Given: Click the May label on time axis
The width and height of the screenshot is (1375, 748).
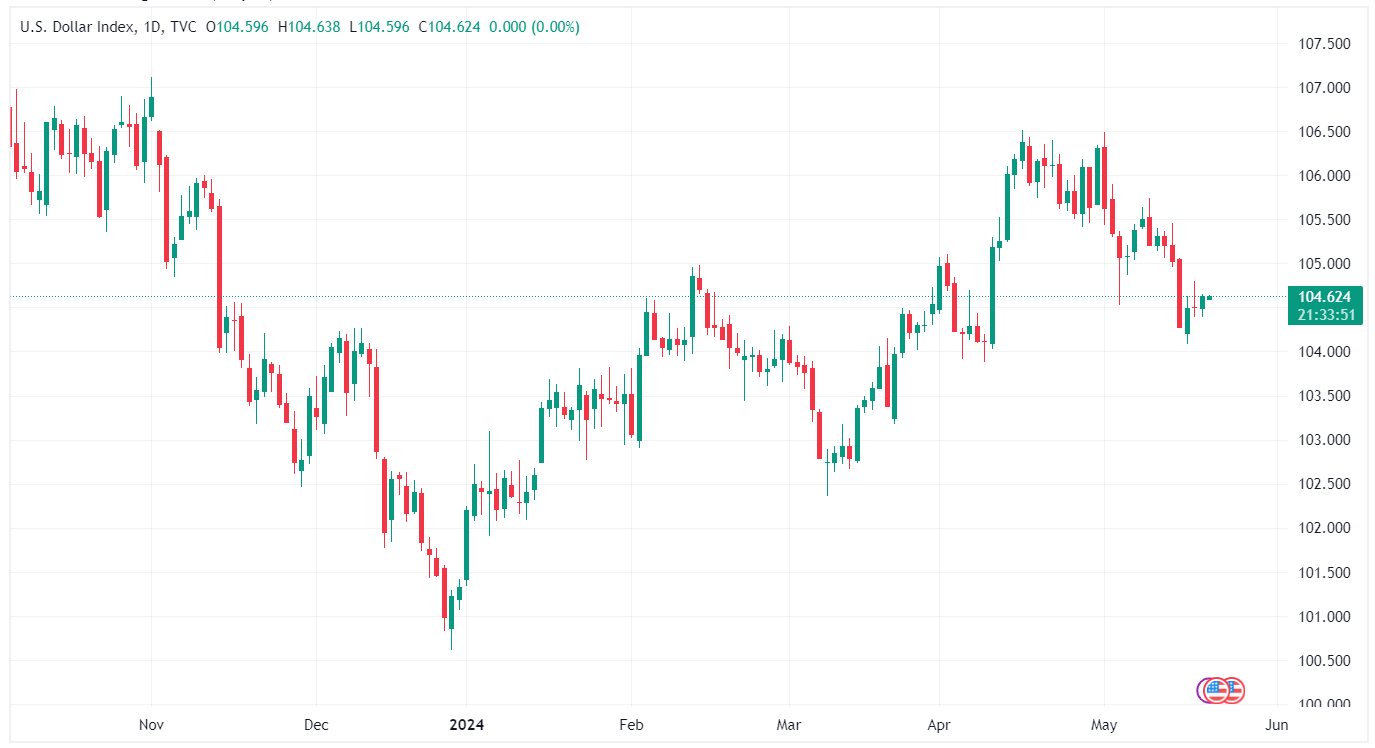Looking at the screenshot, I should click(x=1104, y=724).
